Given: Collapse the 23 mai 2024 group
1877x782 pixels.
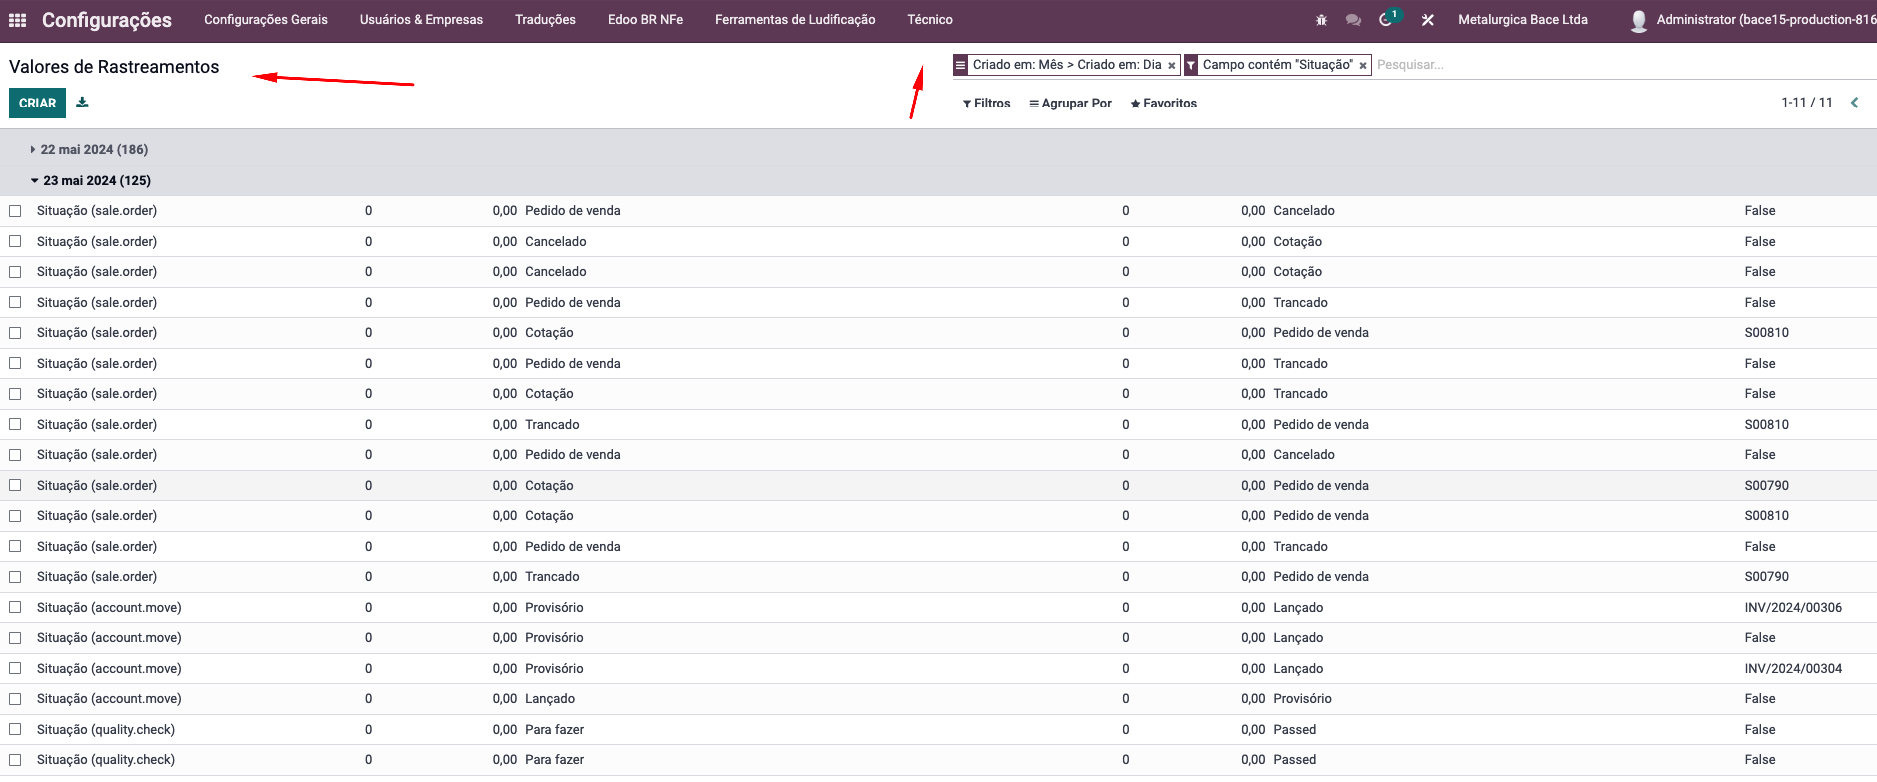Looking at the screenshot, I should tap(90, 180).
